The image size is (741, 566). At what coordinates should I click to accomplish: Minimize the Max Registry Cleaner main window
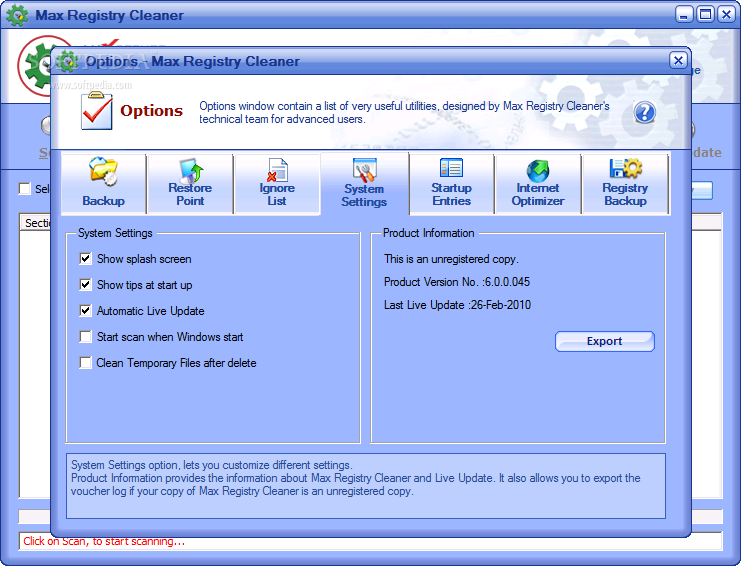(684, 15)
